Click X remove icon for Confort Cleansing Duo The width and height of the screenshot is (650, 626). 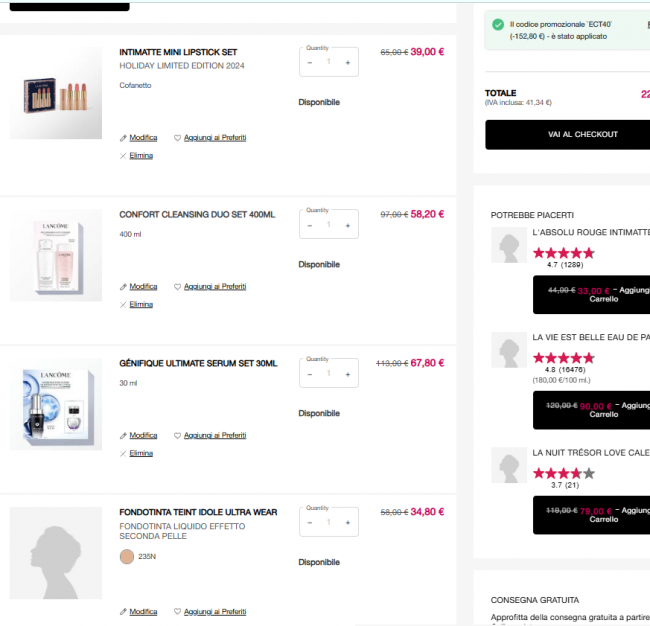pyautogui.click(x=123, y=305)
